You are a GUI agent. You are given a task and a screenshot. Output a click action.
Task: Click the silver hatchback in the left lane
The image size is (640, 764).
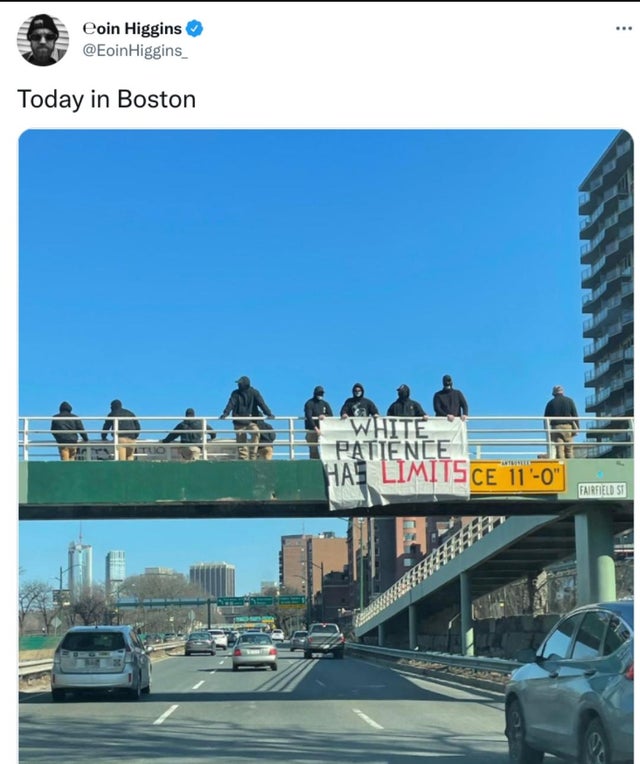point(101,662)
